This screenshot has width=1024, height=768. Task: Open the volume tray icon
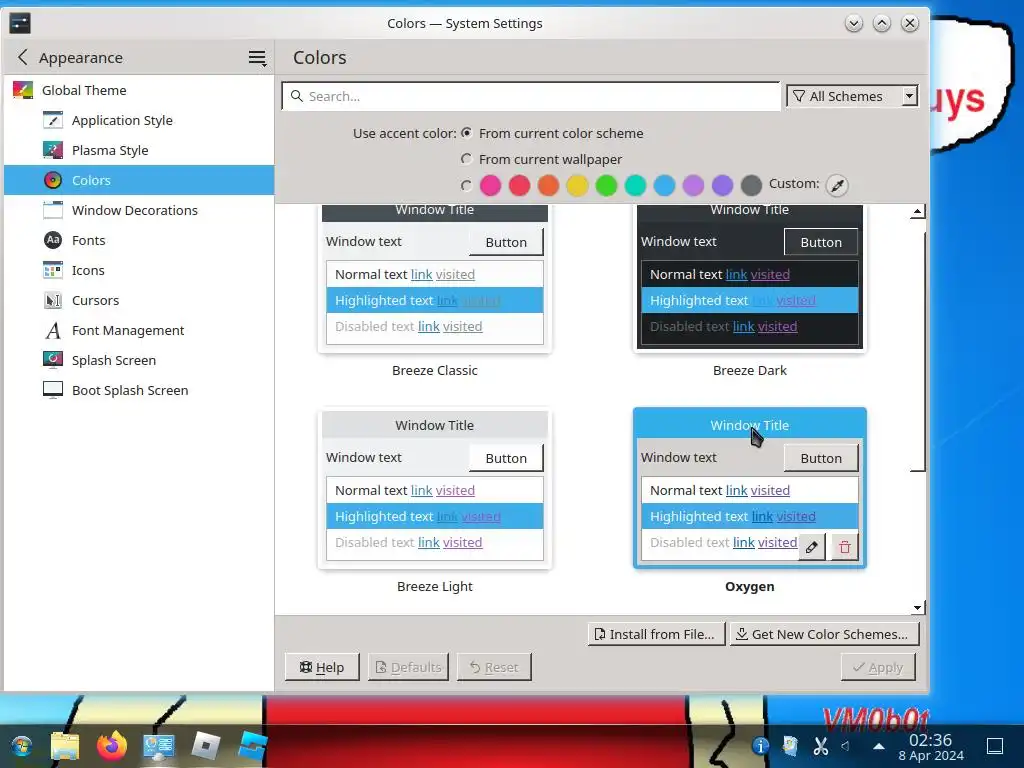(x=846, y=745)
